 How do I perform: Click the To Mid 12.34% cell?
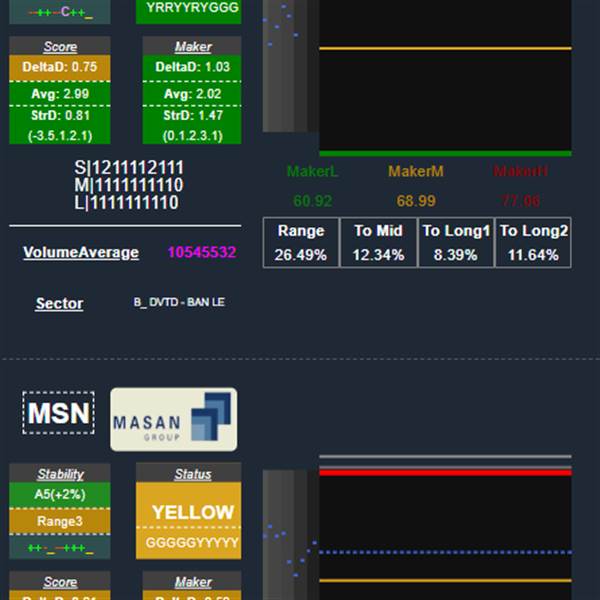point(378,243)
